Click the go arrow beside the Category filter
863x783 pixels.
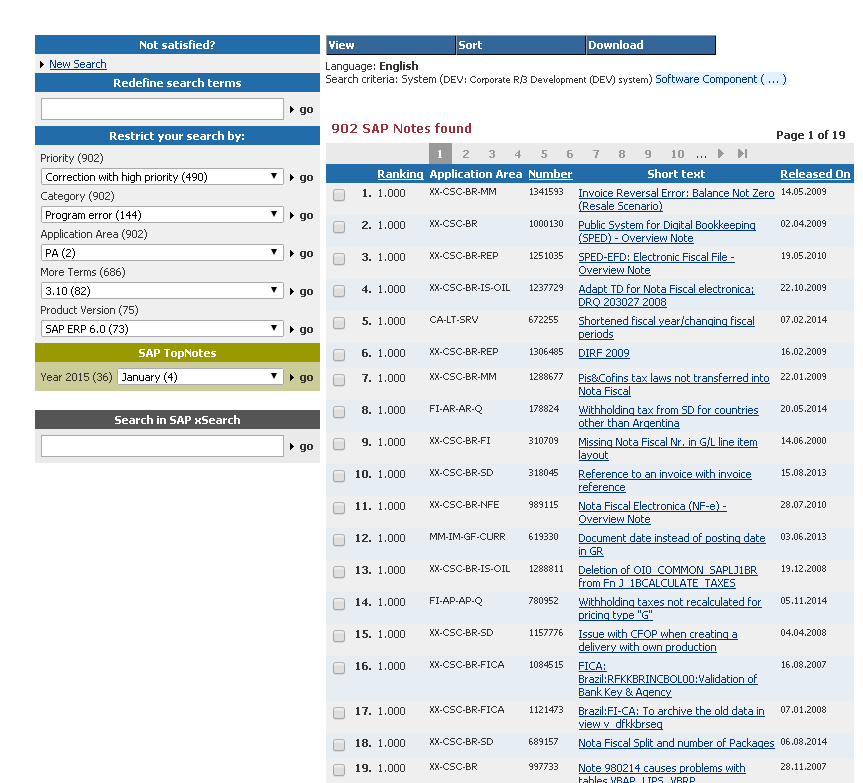coord(303,214)
